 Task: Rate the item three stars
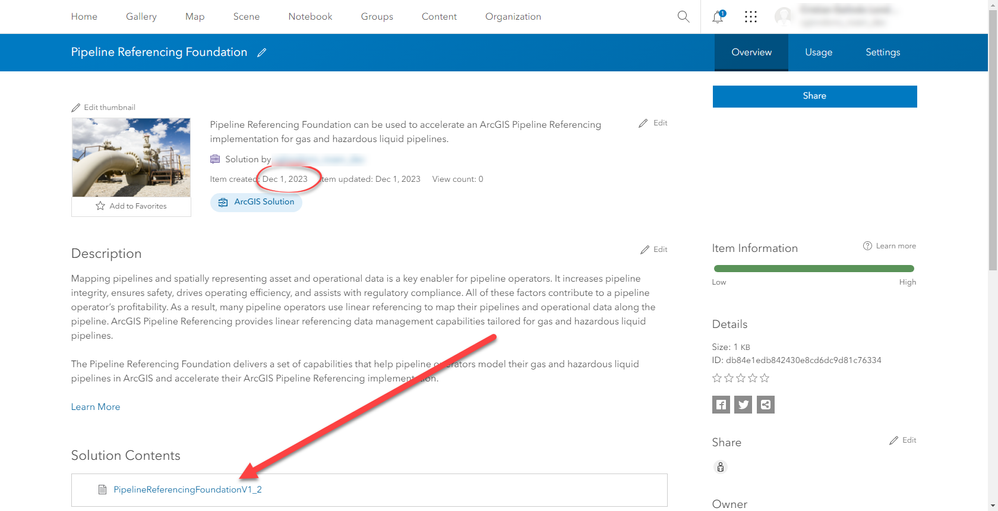click(x=741, y=378)
